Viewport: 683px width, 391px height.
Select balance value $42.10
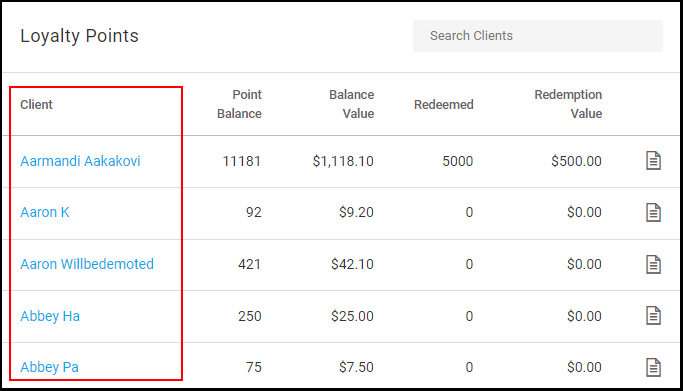point(352,264)
